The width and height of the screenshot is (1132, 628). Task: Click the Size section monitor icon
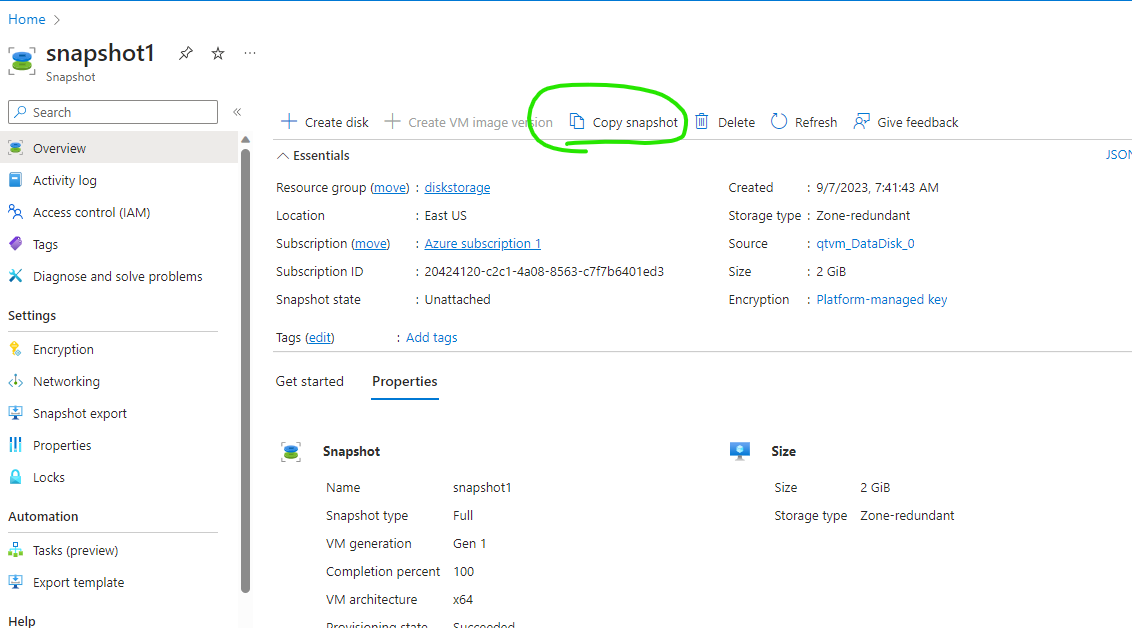tap(739, 451)
